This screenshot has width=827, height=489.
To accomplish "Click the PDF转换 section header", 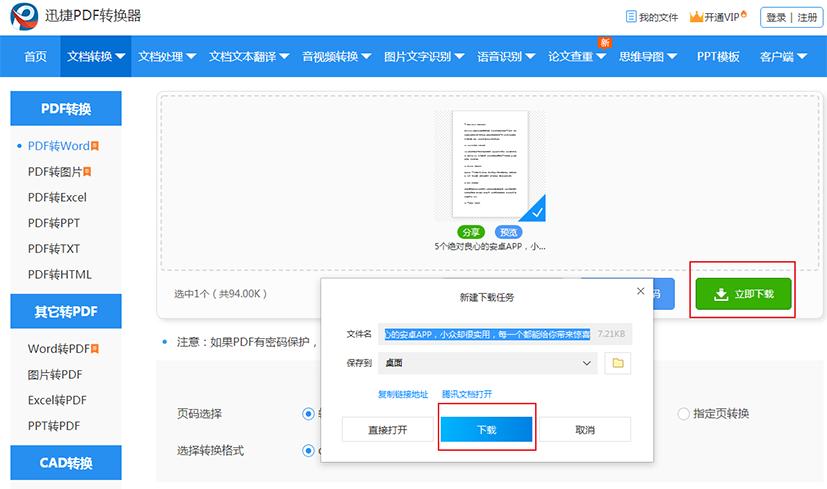I will point(66,109).
